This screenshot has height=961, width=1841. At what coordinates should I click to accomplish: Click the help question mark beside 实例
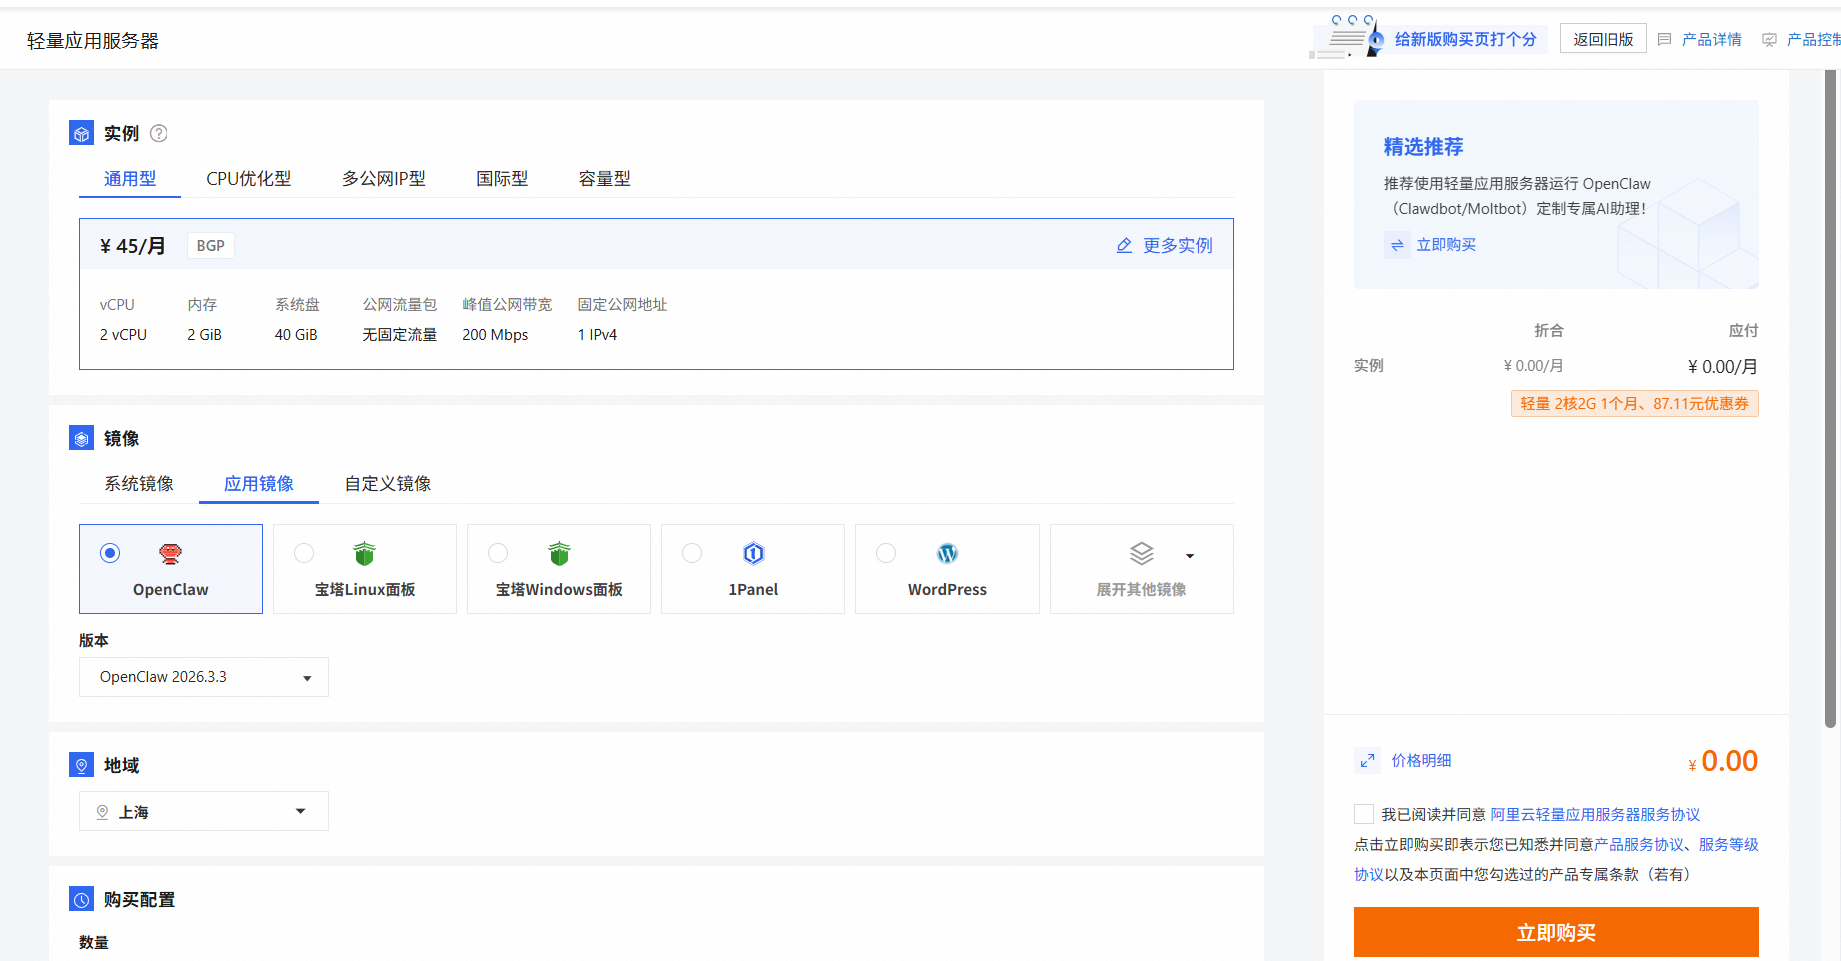pyautogui.click(x=158, y=134)
